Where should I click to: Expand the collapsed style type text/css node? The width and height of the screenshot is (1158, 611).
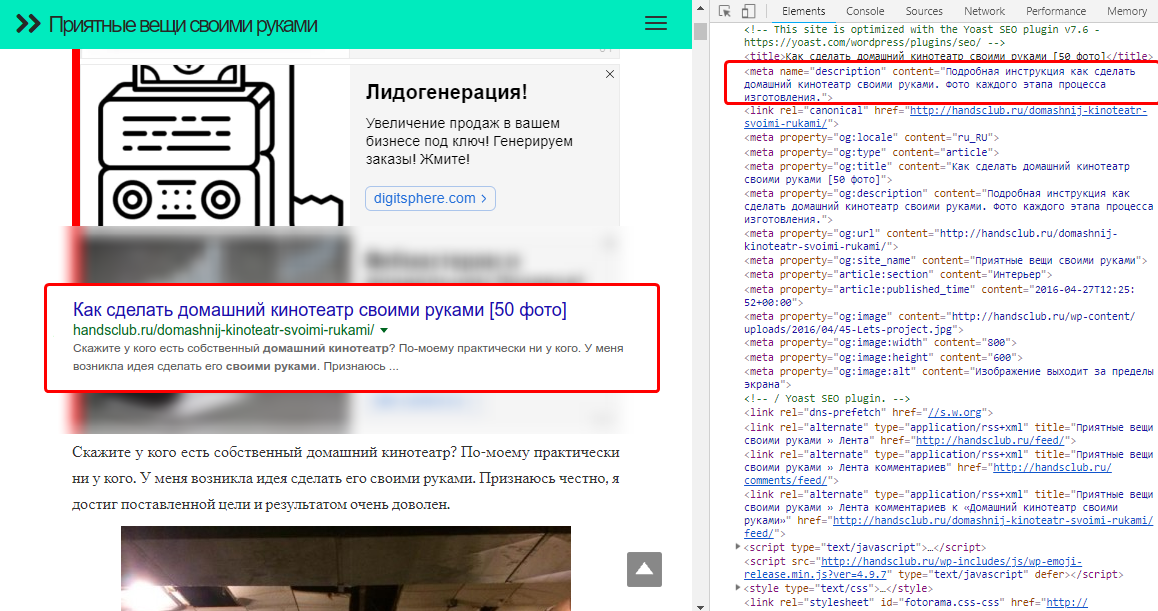tap(737, 587)
